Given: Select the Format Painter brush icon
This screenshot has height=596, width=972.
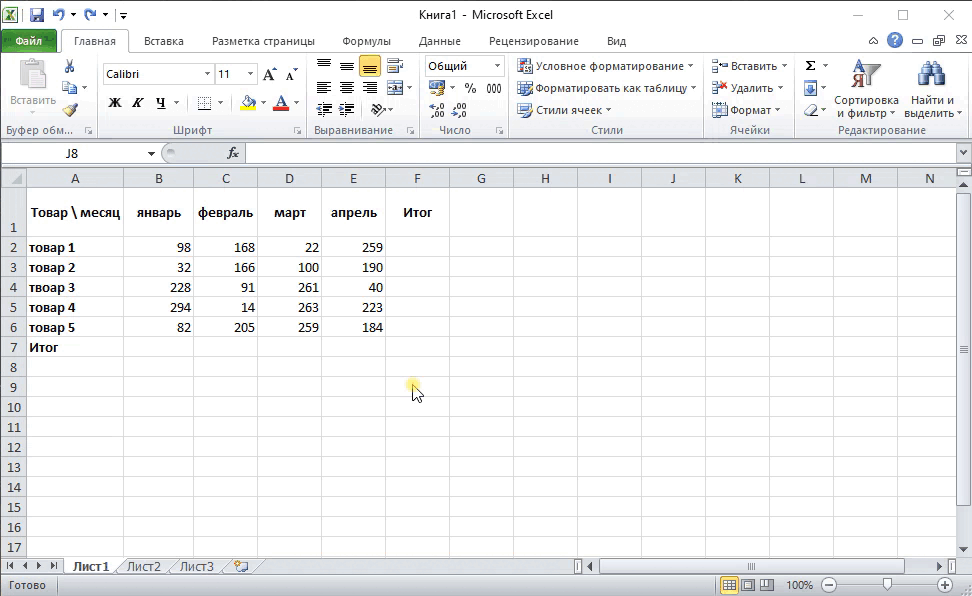Looking at the screenshot, I should point(69,110).
